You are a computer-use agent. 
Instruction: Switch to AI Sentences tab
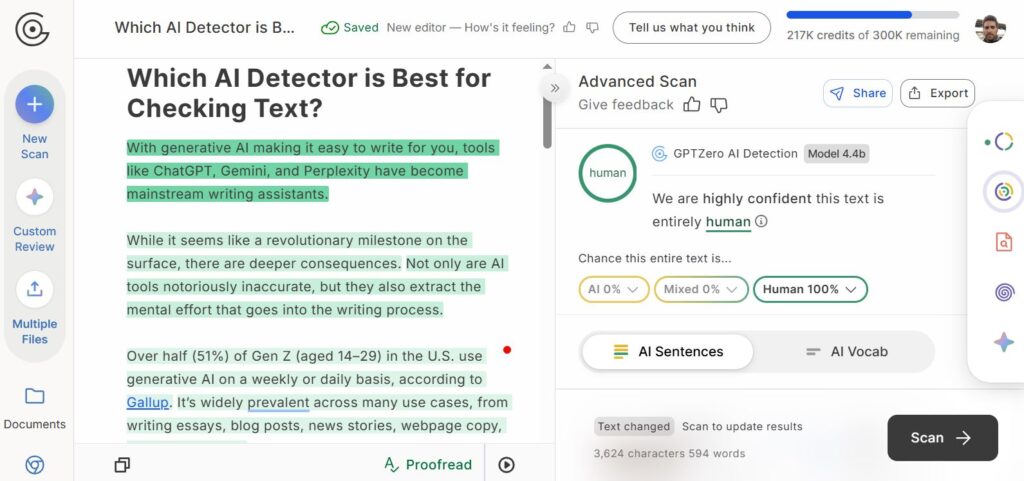pos(667,352)
